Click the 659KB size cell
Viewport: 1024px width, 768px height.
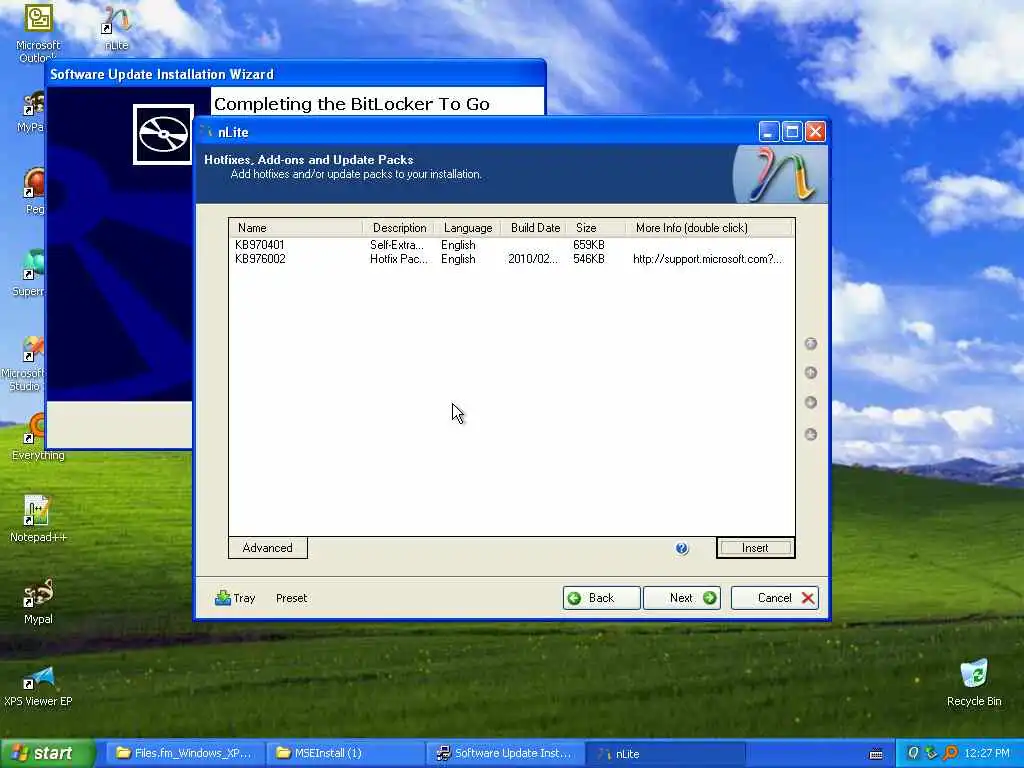pyautogui.click(x=588, y=245)
